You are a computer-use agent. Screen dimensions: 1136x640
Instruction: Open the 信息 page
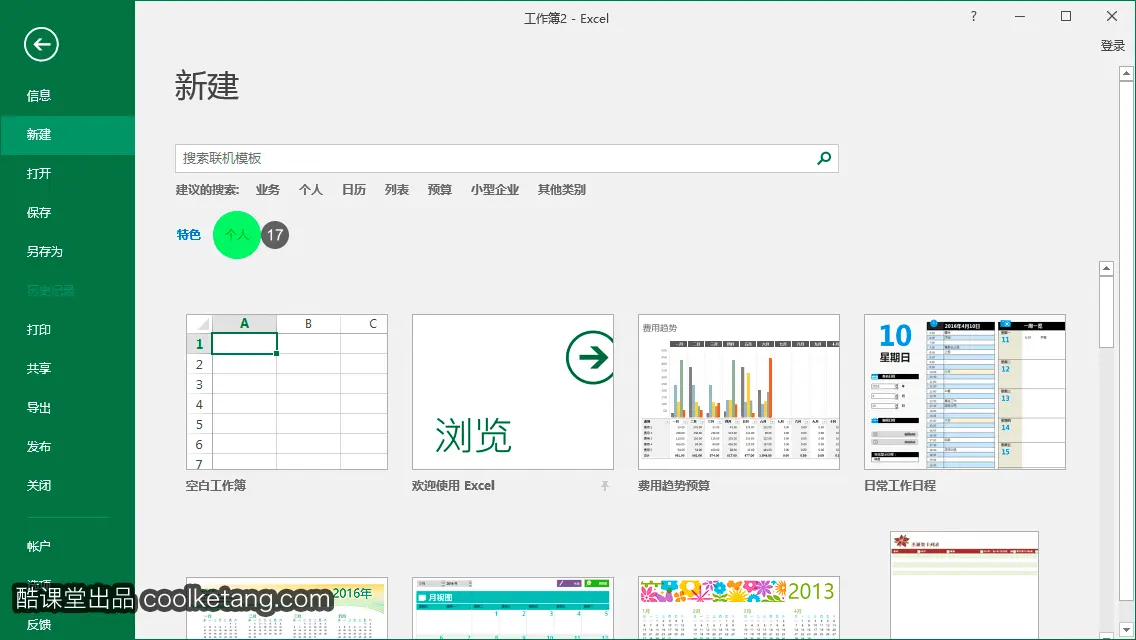coord(39,96)
